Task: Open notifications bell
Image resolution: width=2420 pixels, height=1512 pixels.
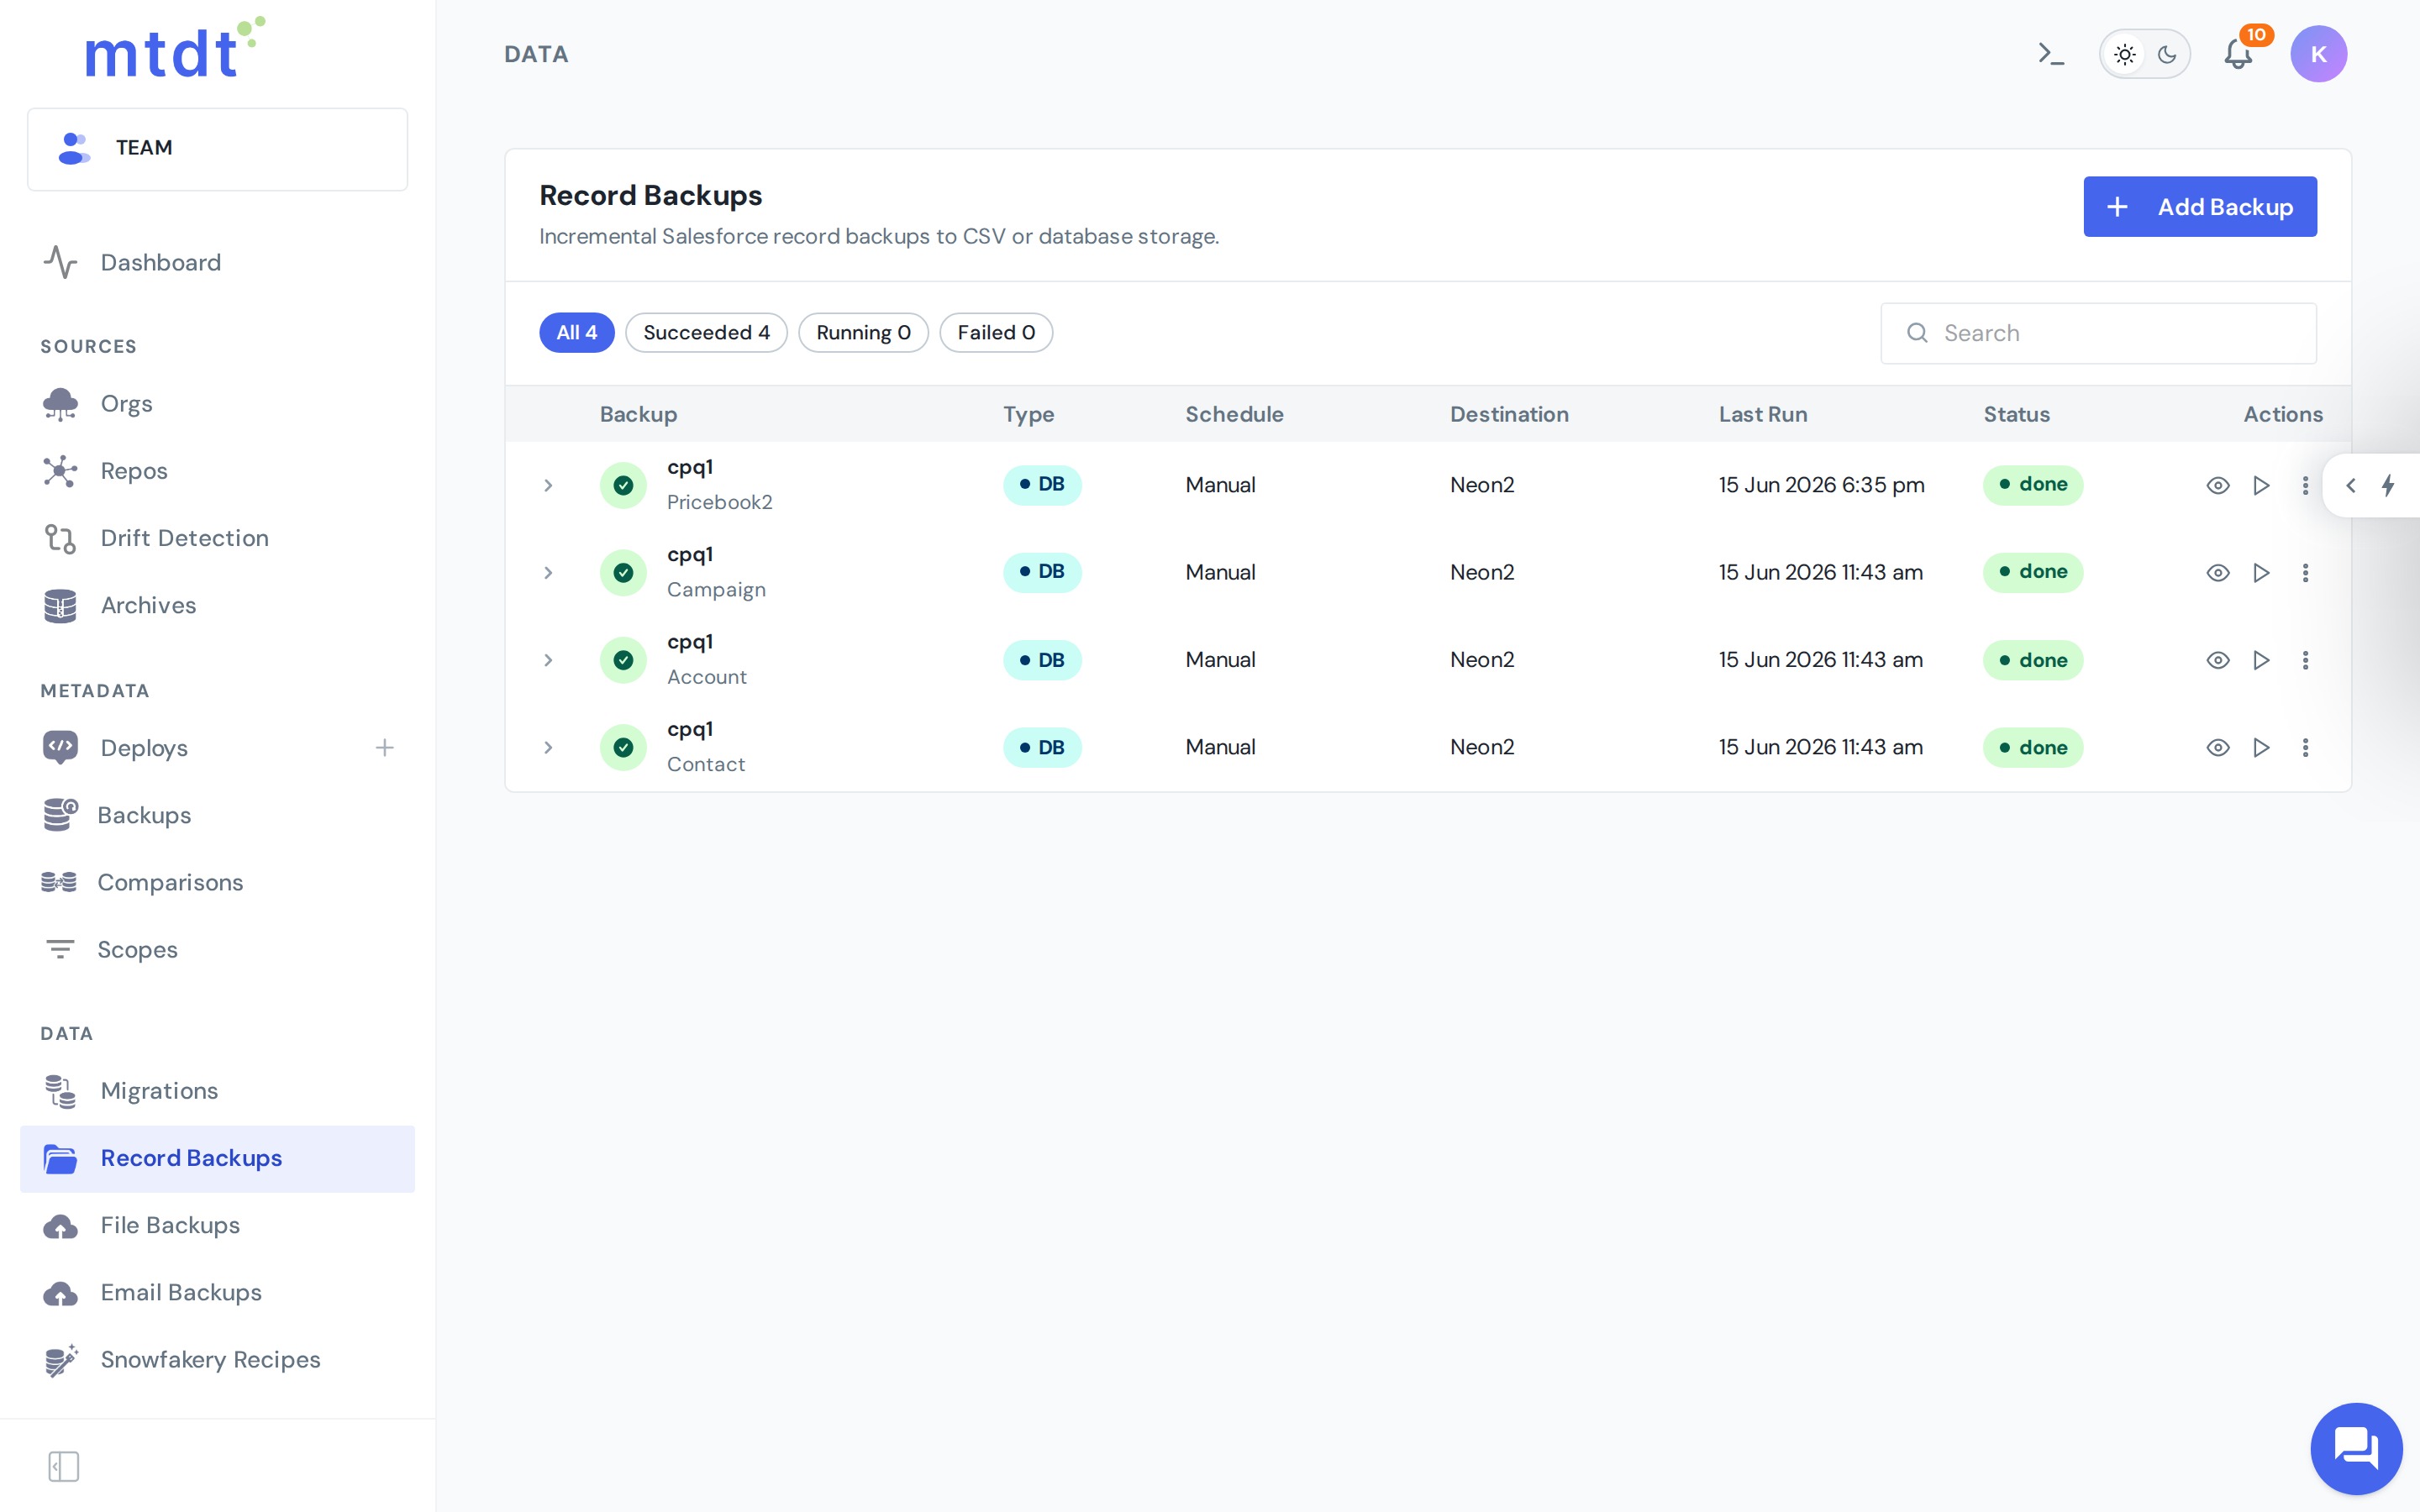Action: click(x=2238, y=54)
